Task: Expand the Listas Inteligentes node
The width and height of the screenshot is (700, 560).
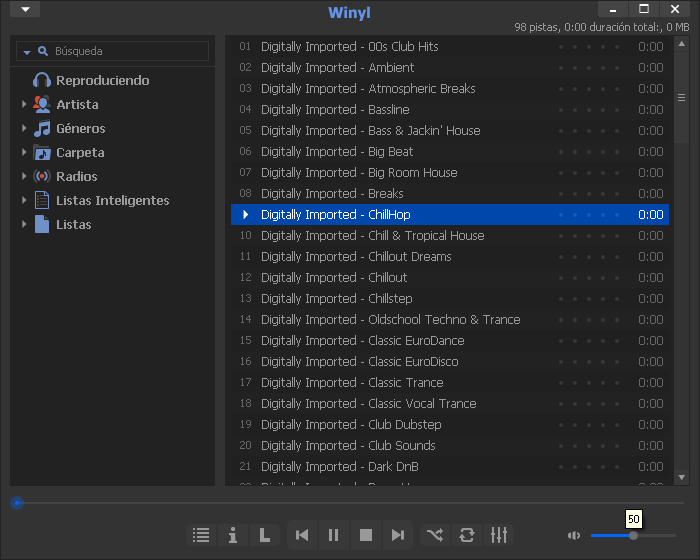Action: click(x=24, y=200)
